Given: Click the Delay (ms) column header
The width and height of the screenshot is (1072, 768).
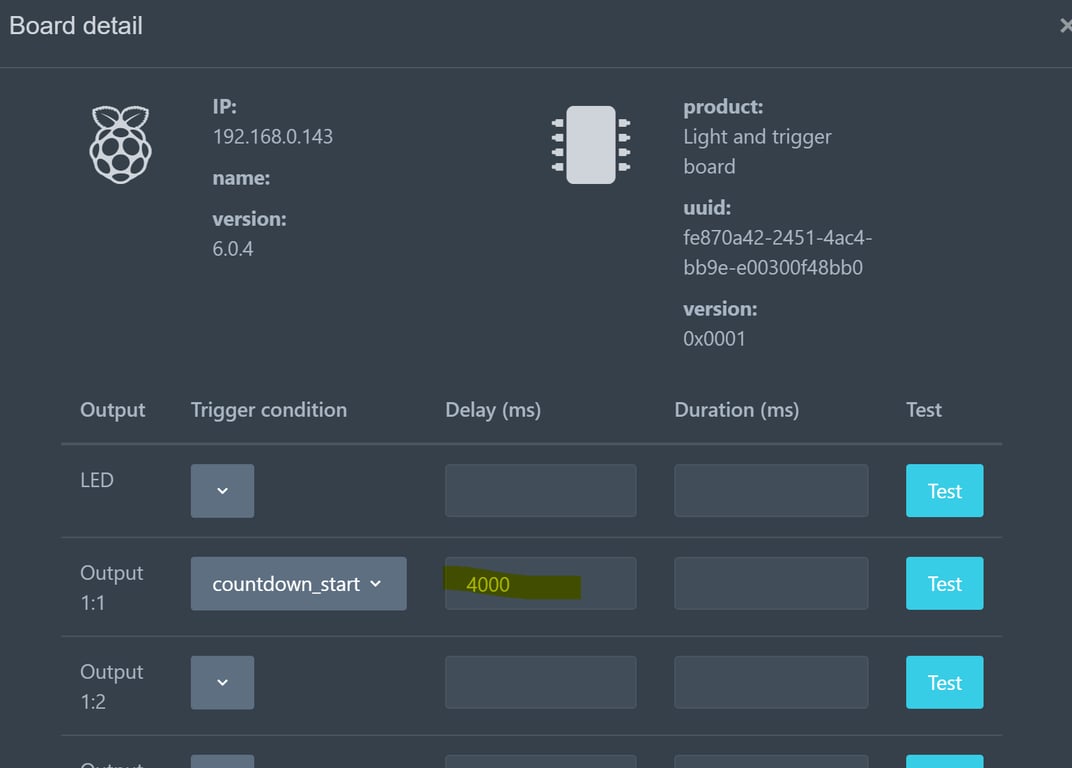Looking at the screenshot, I should pos(493,410).
